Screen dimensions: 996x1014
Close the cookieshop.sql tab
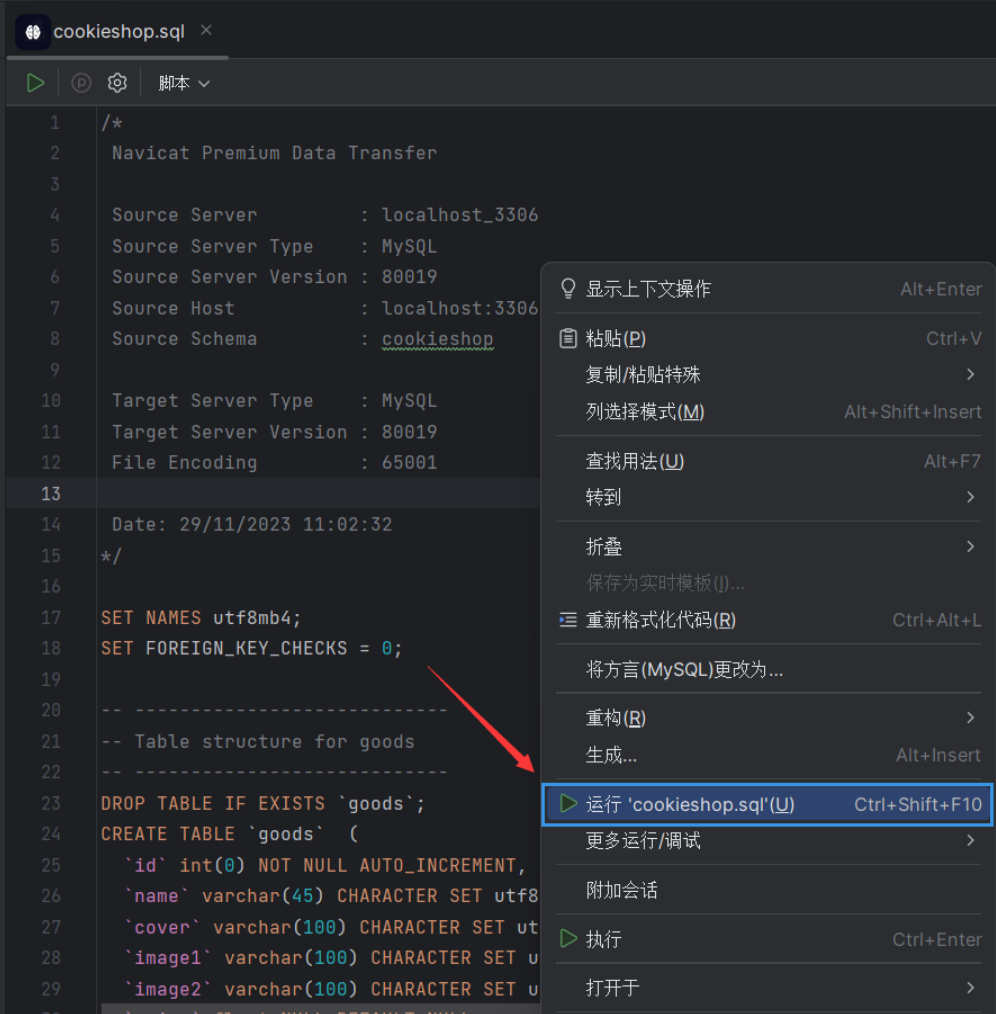(x=206, y=31)
